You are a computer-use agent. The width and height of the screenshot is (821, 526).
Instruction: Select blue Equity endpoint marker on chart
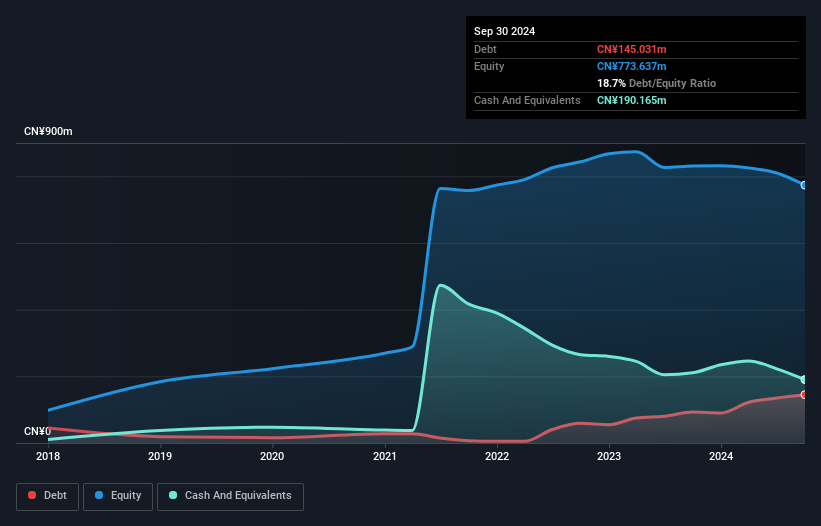tap(804, 185)
